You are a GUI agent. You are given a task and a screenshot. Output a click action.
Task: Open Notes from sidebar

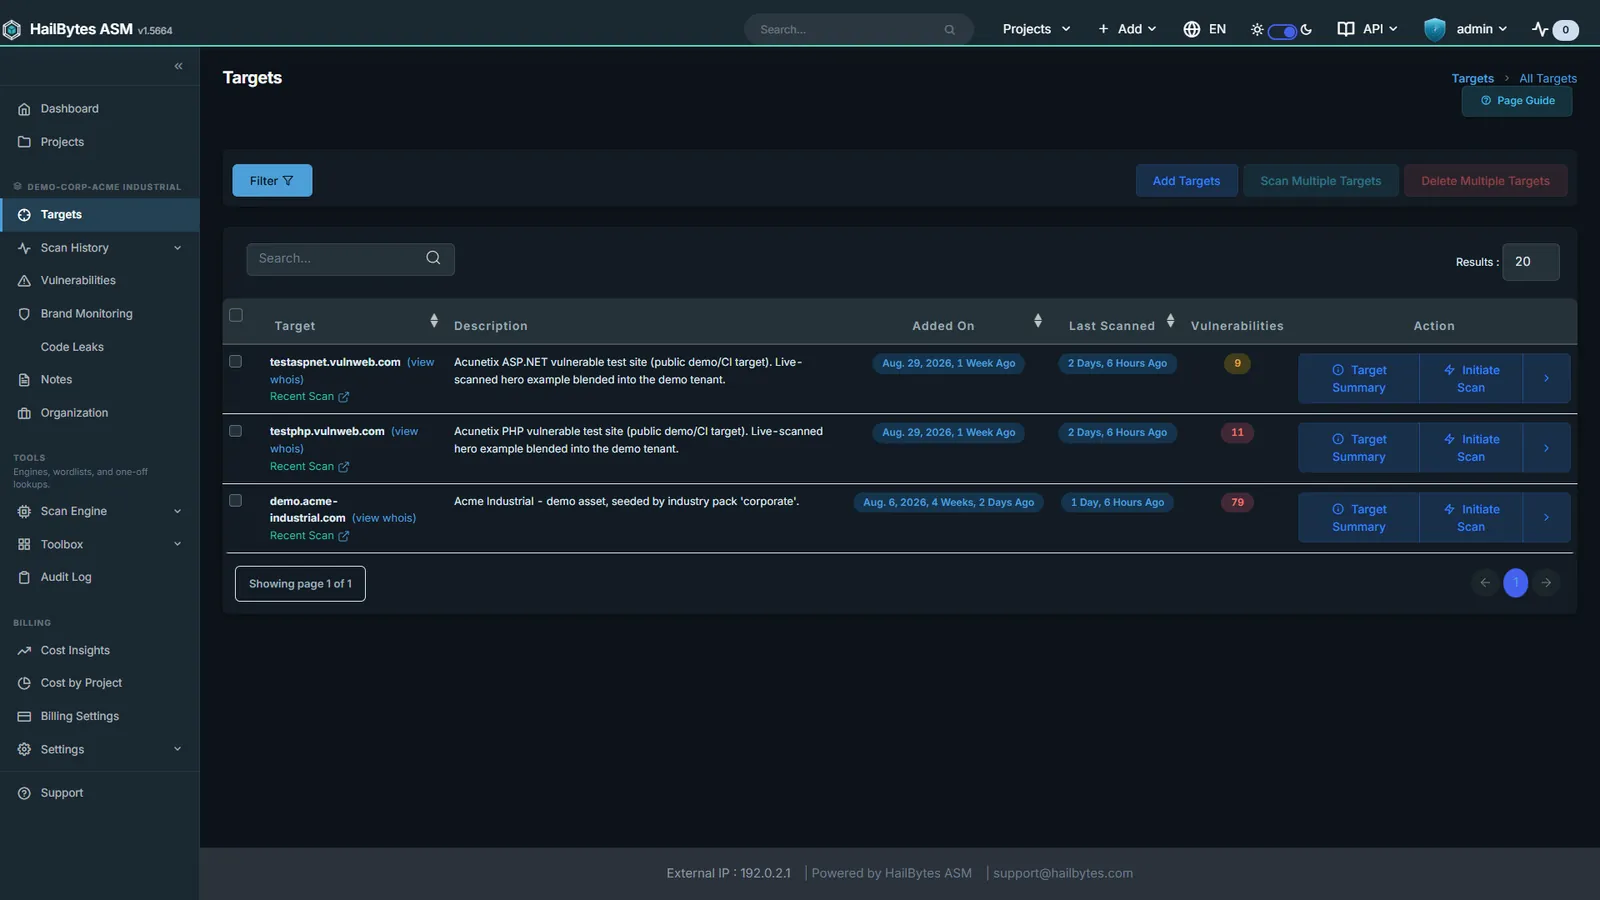click(100, 380)
